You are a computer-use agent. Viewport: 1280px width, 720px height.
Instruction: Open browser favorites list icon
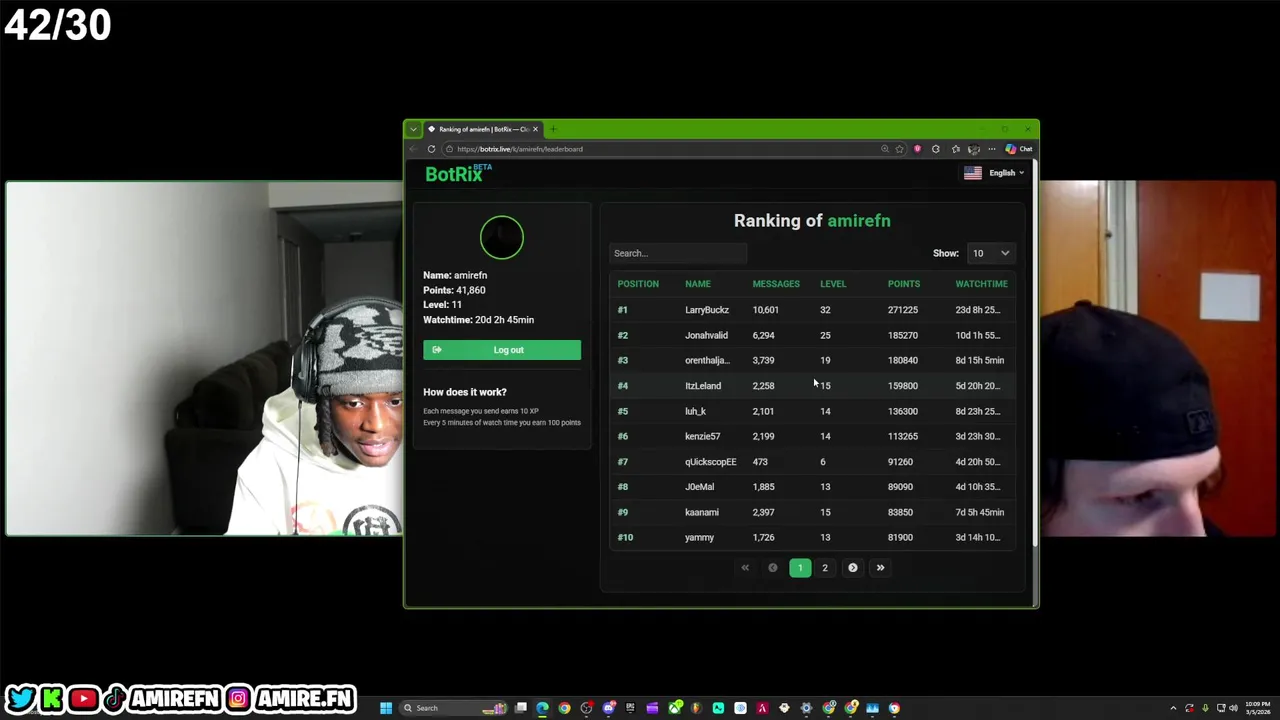click(956, 149)
